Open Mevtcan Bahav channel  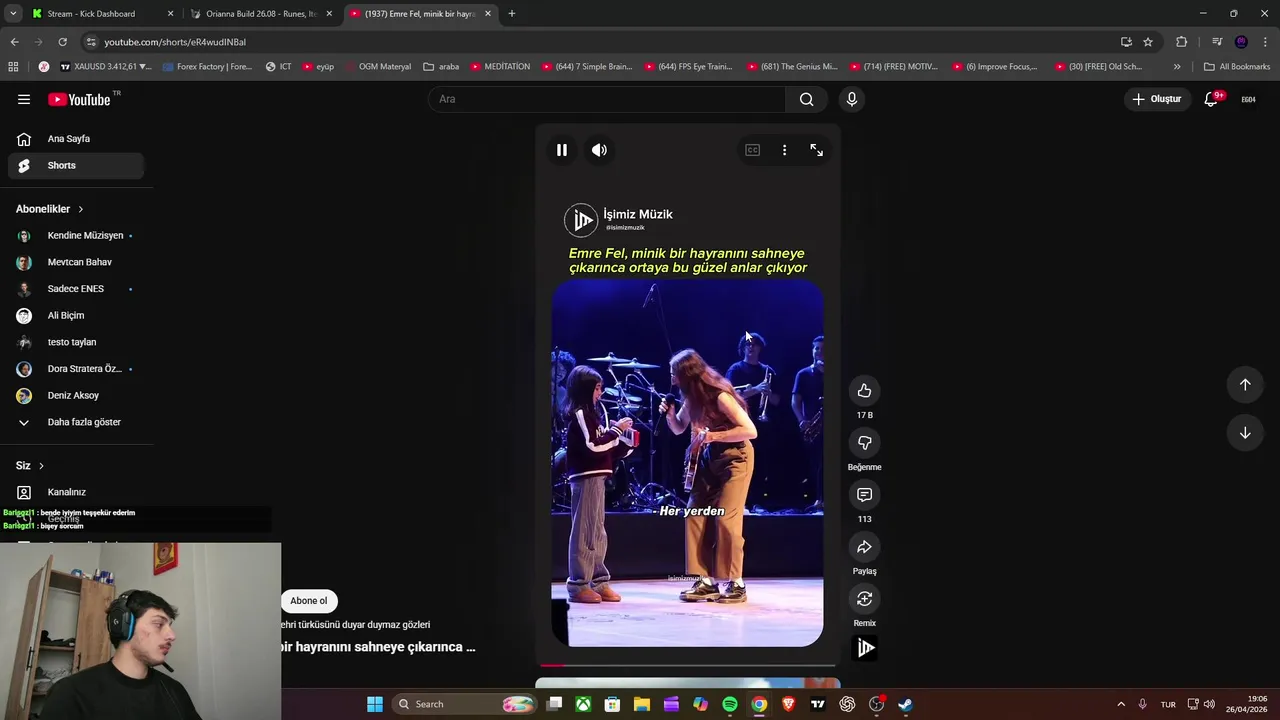76,262
